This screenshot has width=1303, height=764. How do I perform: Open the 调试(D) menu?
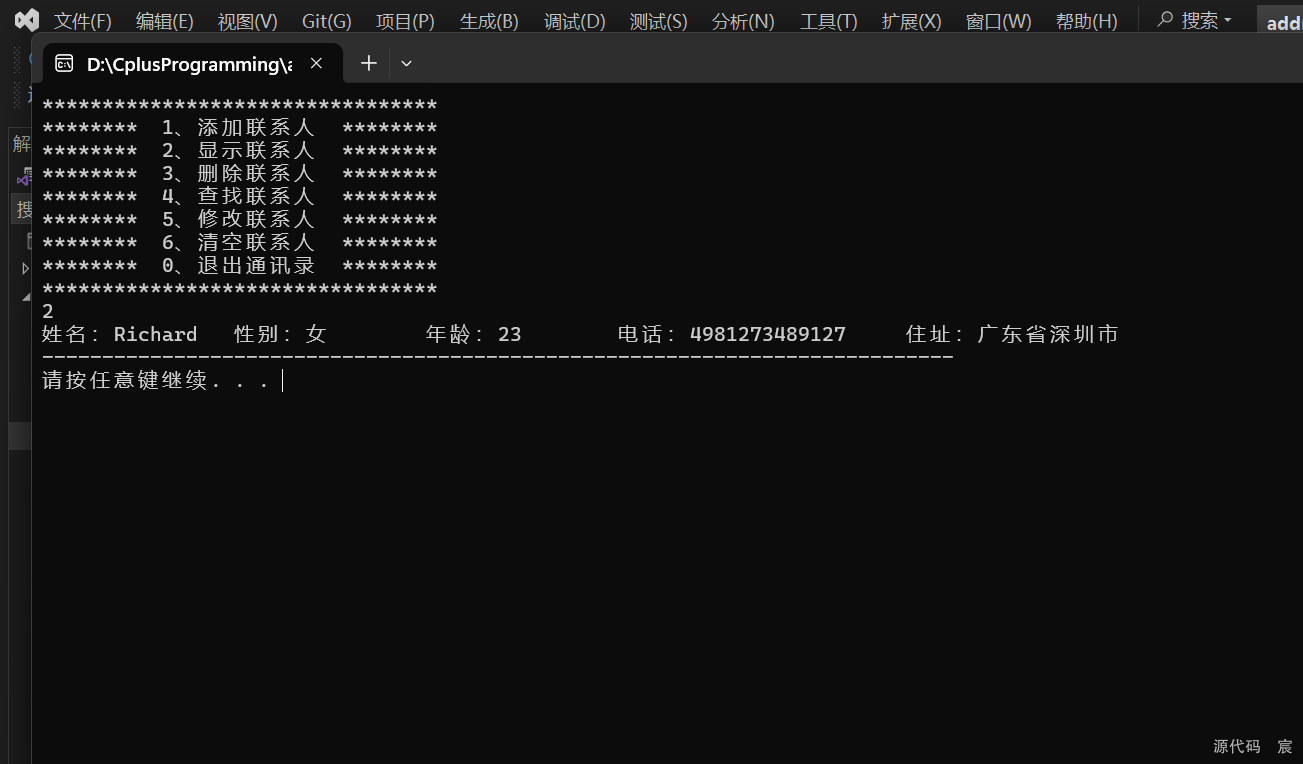(574, 21)
